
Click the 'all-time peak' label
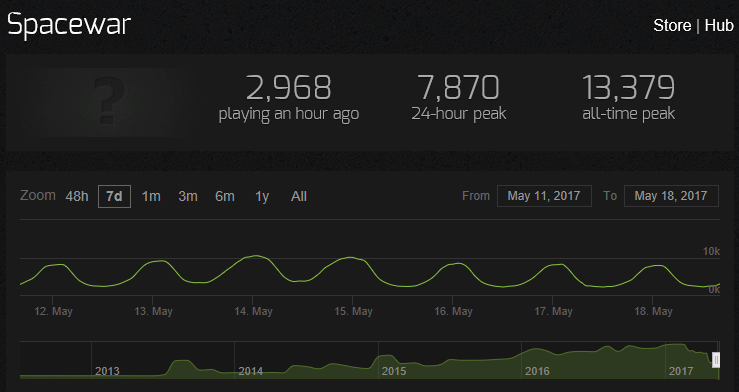coord(629,114)
